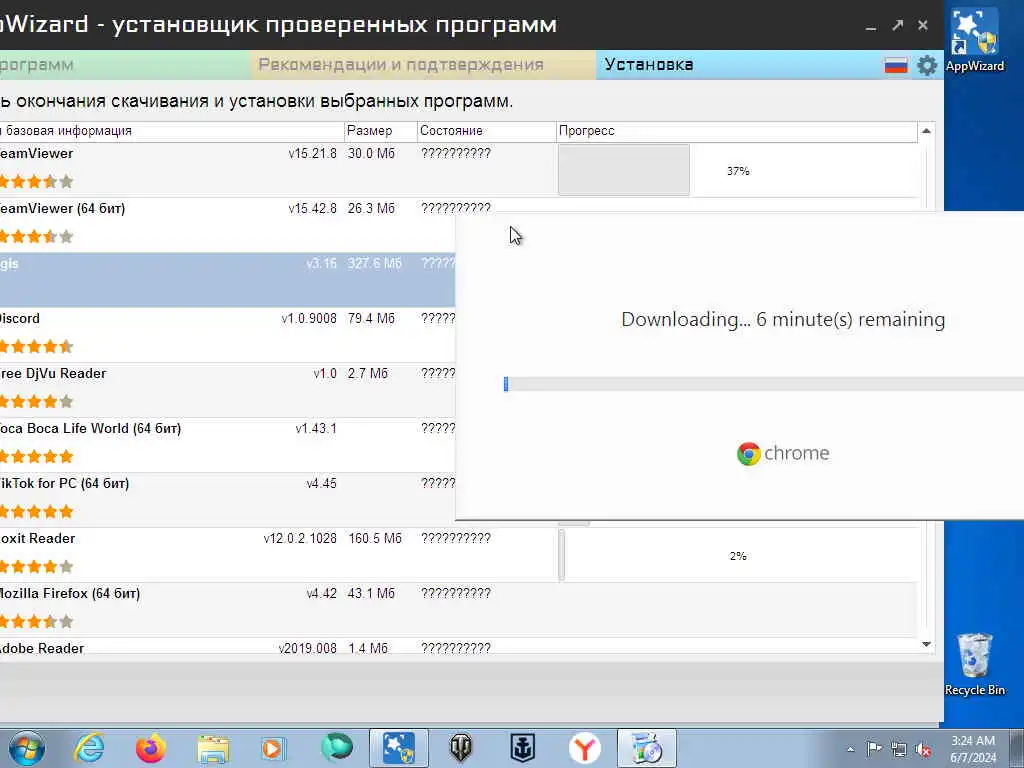Select Free DjVu Reader row
The width and height of the screenshot is (1024, 768).
(227, 390)
